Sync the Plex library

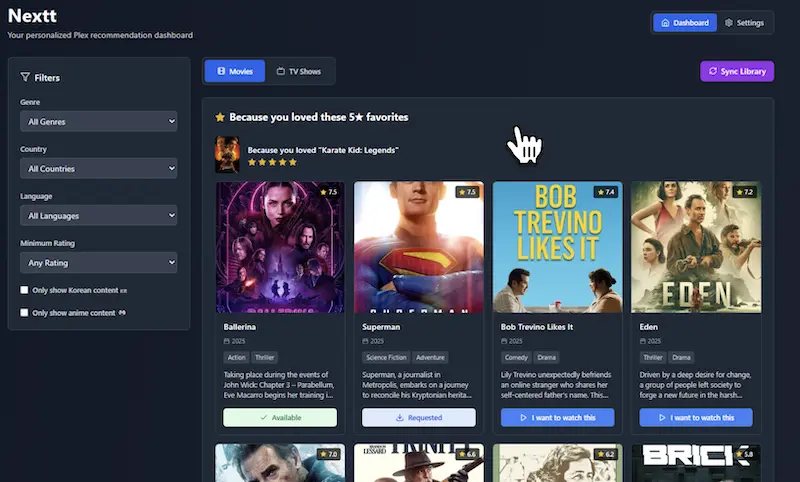[737, 71]
